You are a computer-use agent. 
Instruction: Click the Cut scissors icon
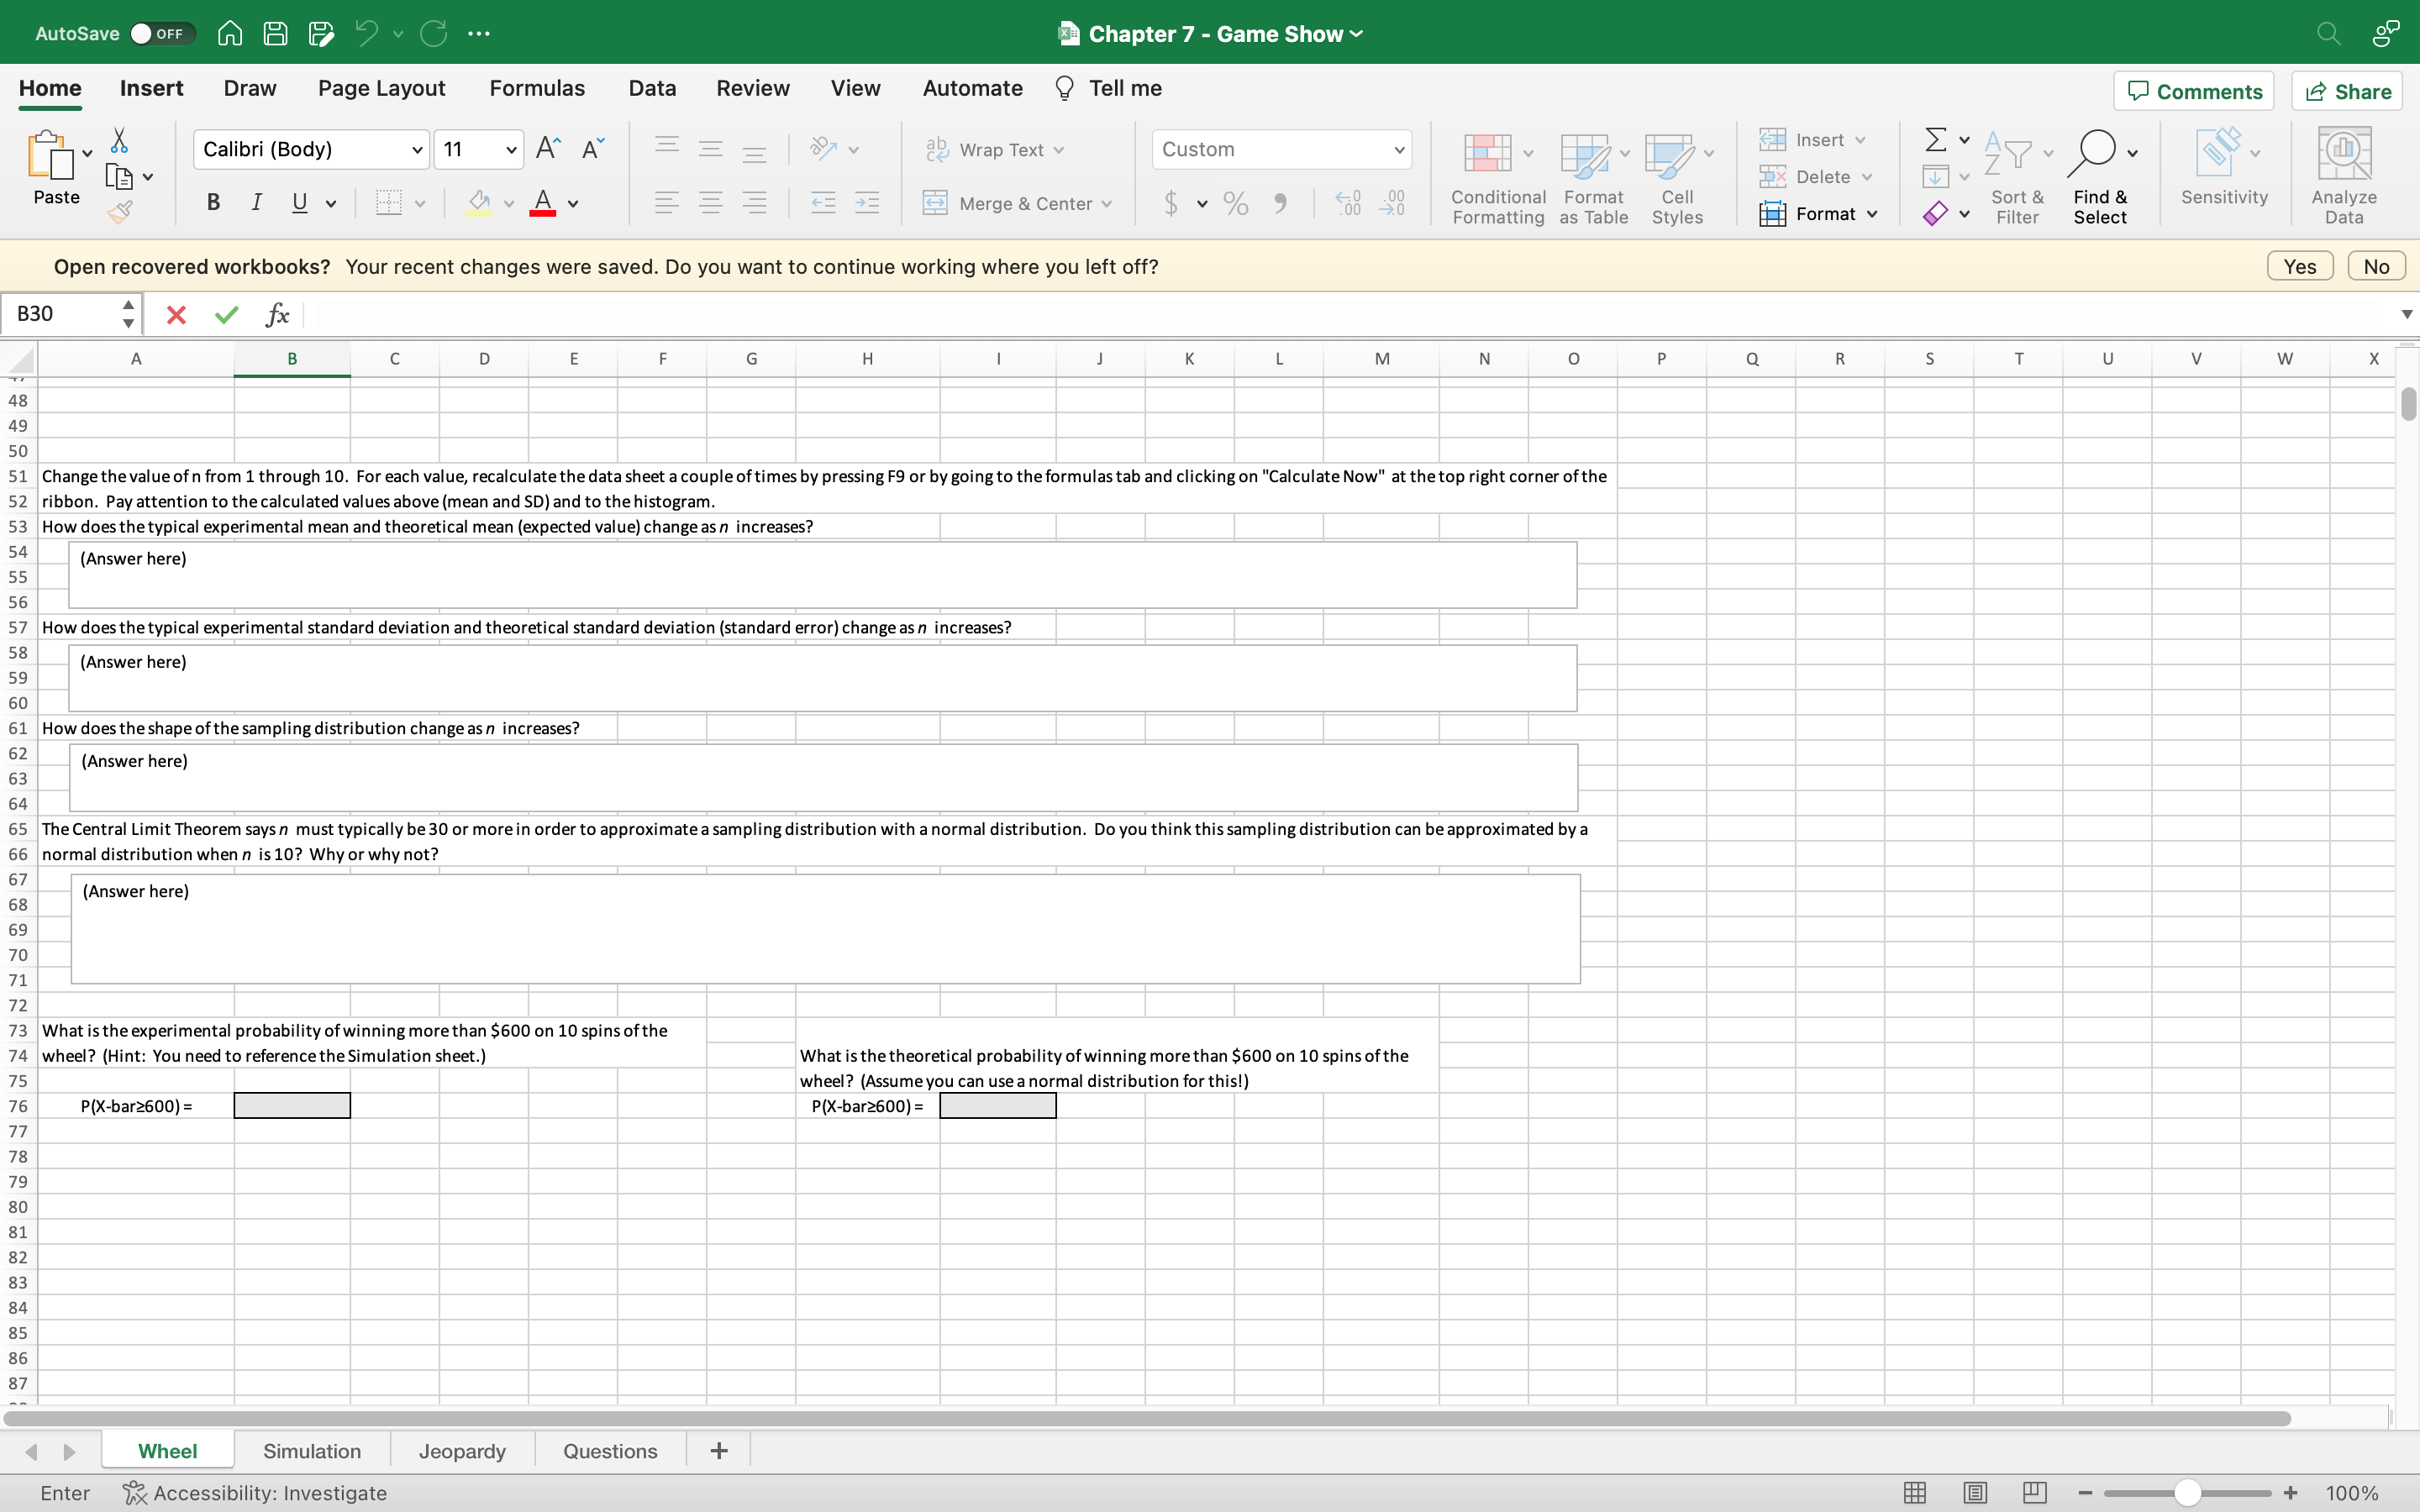click(x=119, y=139)
